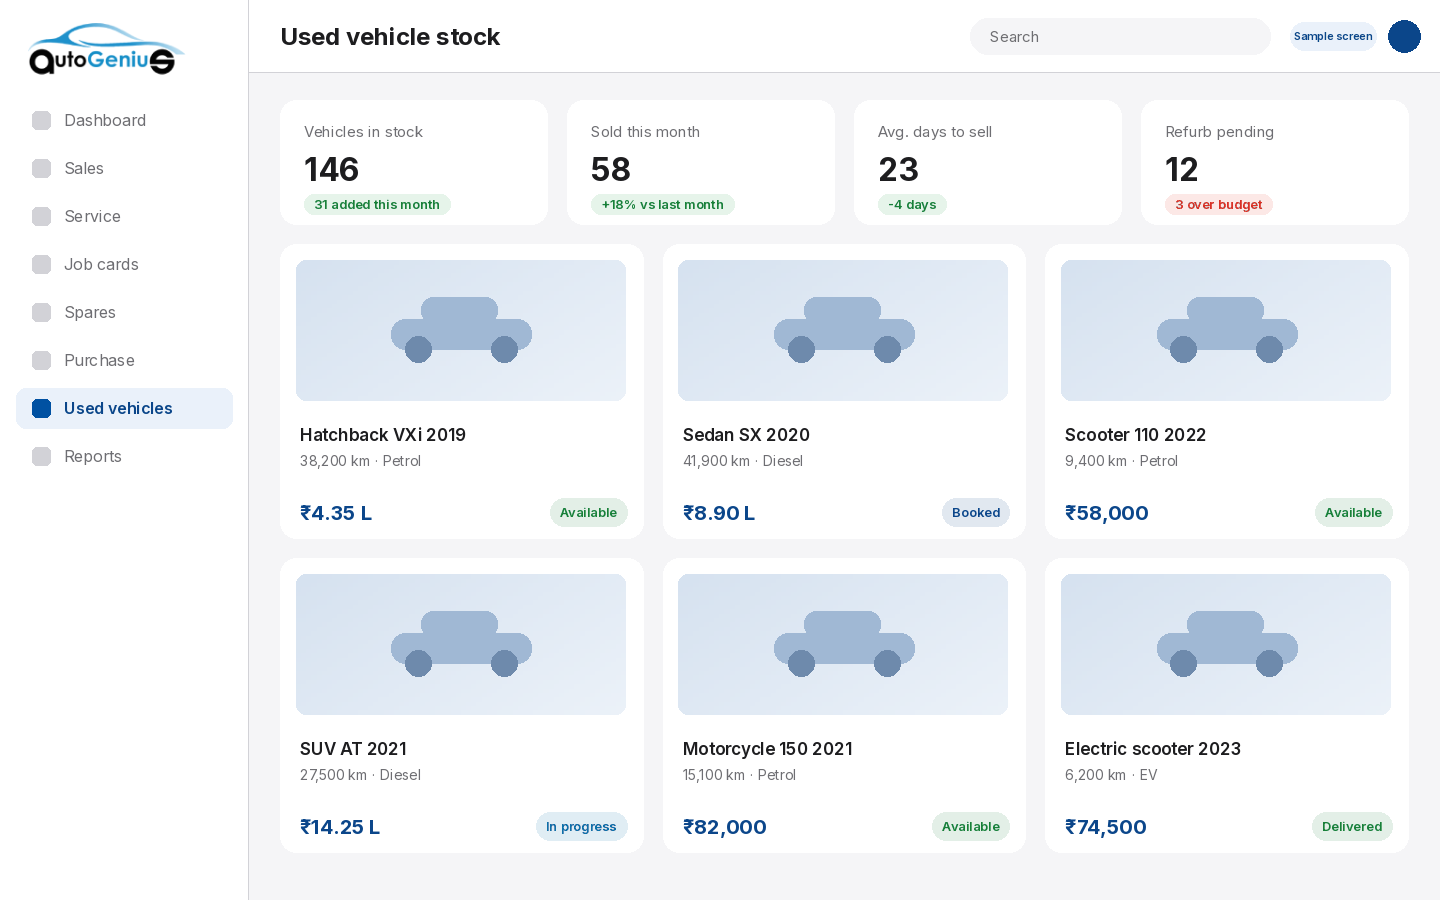Click the ₹14.25 L price

point(340,827)
